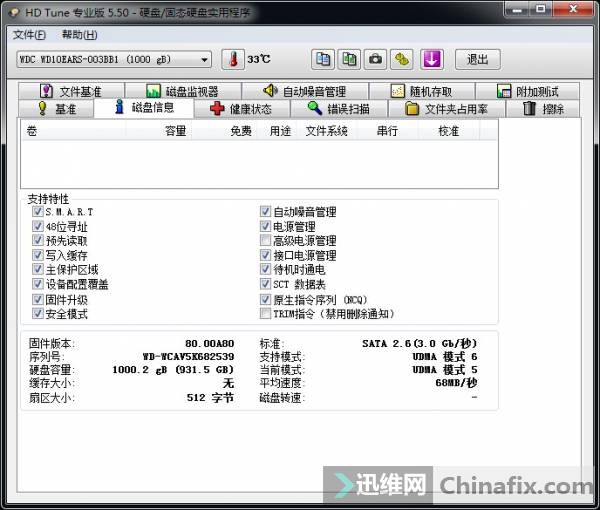Minimize the HD Tune window
This screenshot has width=600, height=510.
(517, 9)
